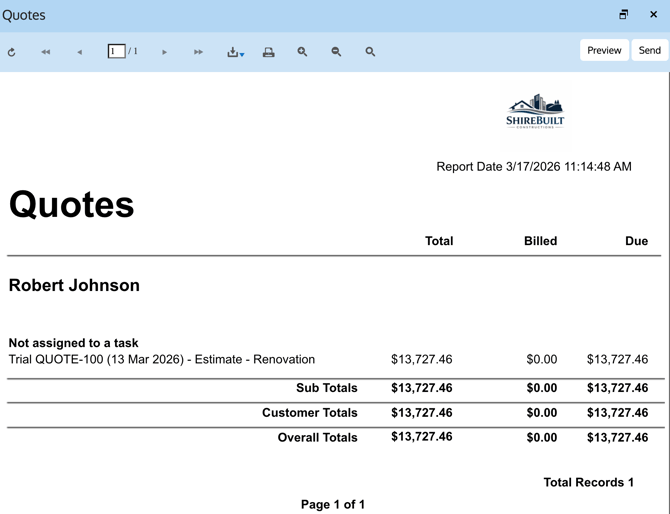Viewport: 670px width, 514px height.
Task: Zoom out of the report
Action: click(336, 52)
